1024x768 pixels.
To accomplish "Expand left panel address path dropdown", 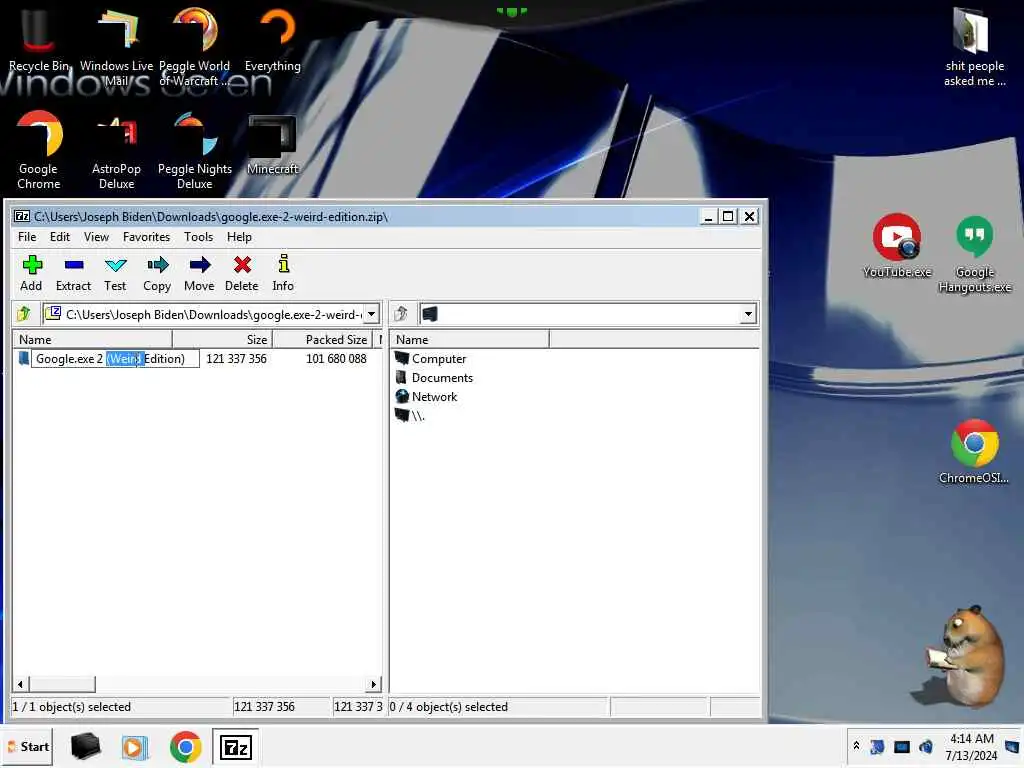I will point(372,314).
